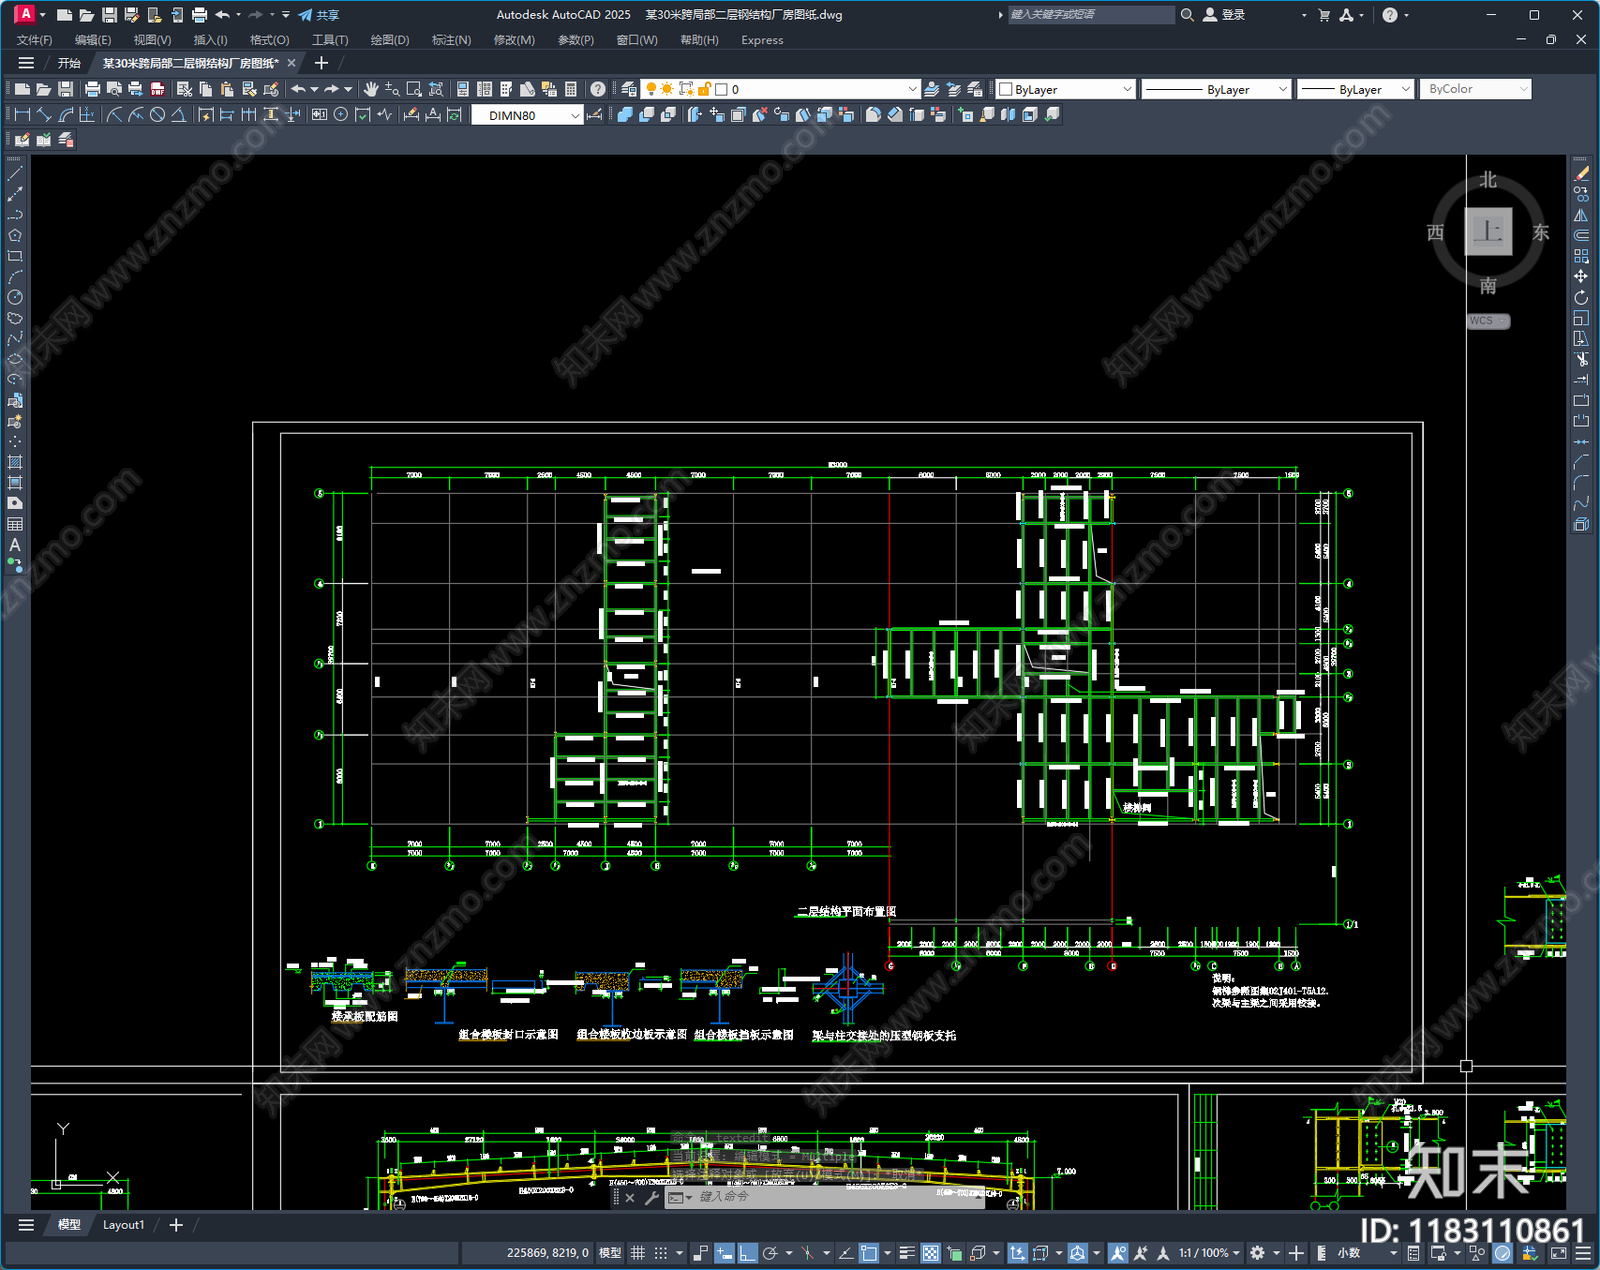Select the Rotate tool in right toolbar

click(1581, 297)
